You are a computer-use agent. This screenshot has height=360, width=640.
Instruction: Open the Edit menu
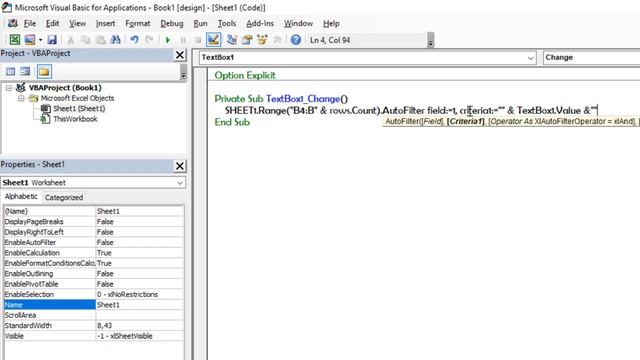[52, 24]
